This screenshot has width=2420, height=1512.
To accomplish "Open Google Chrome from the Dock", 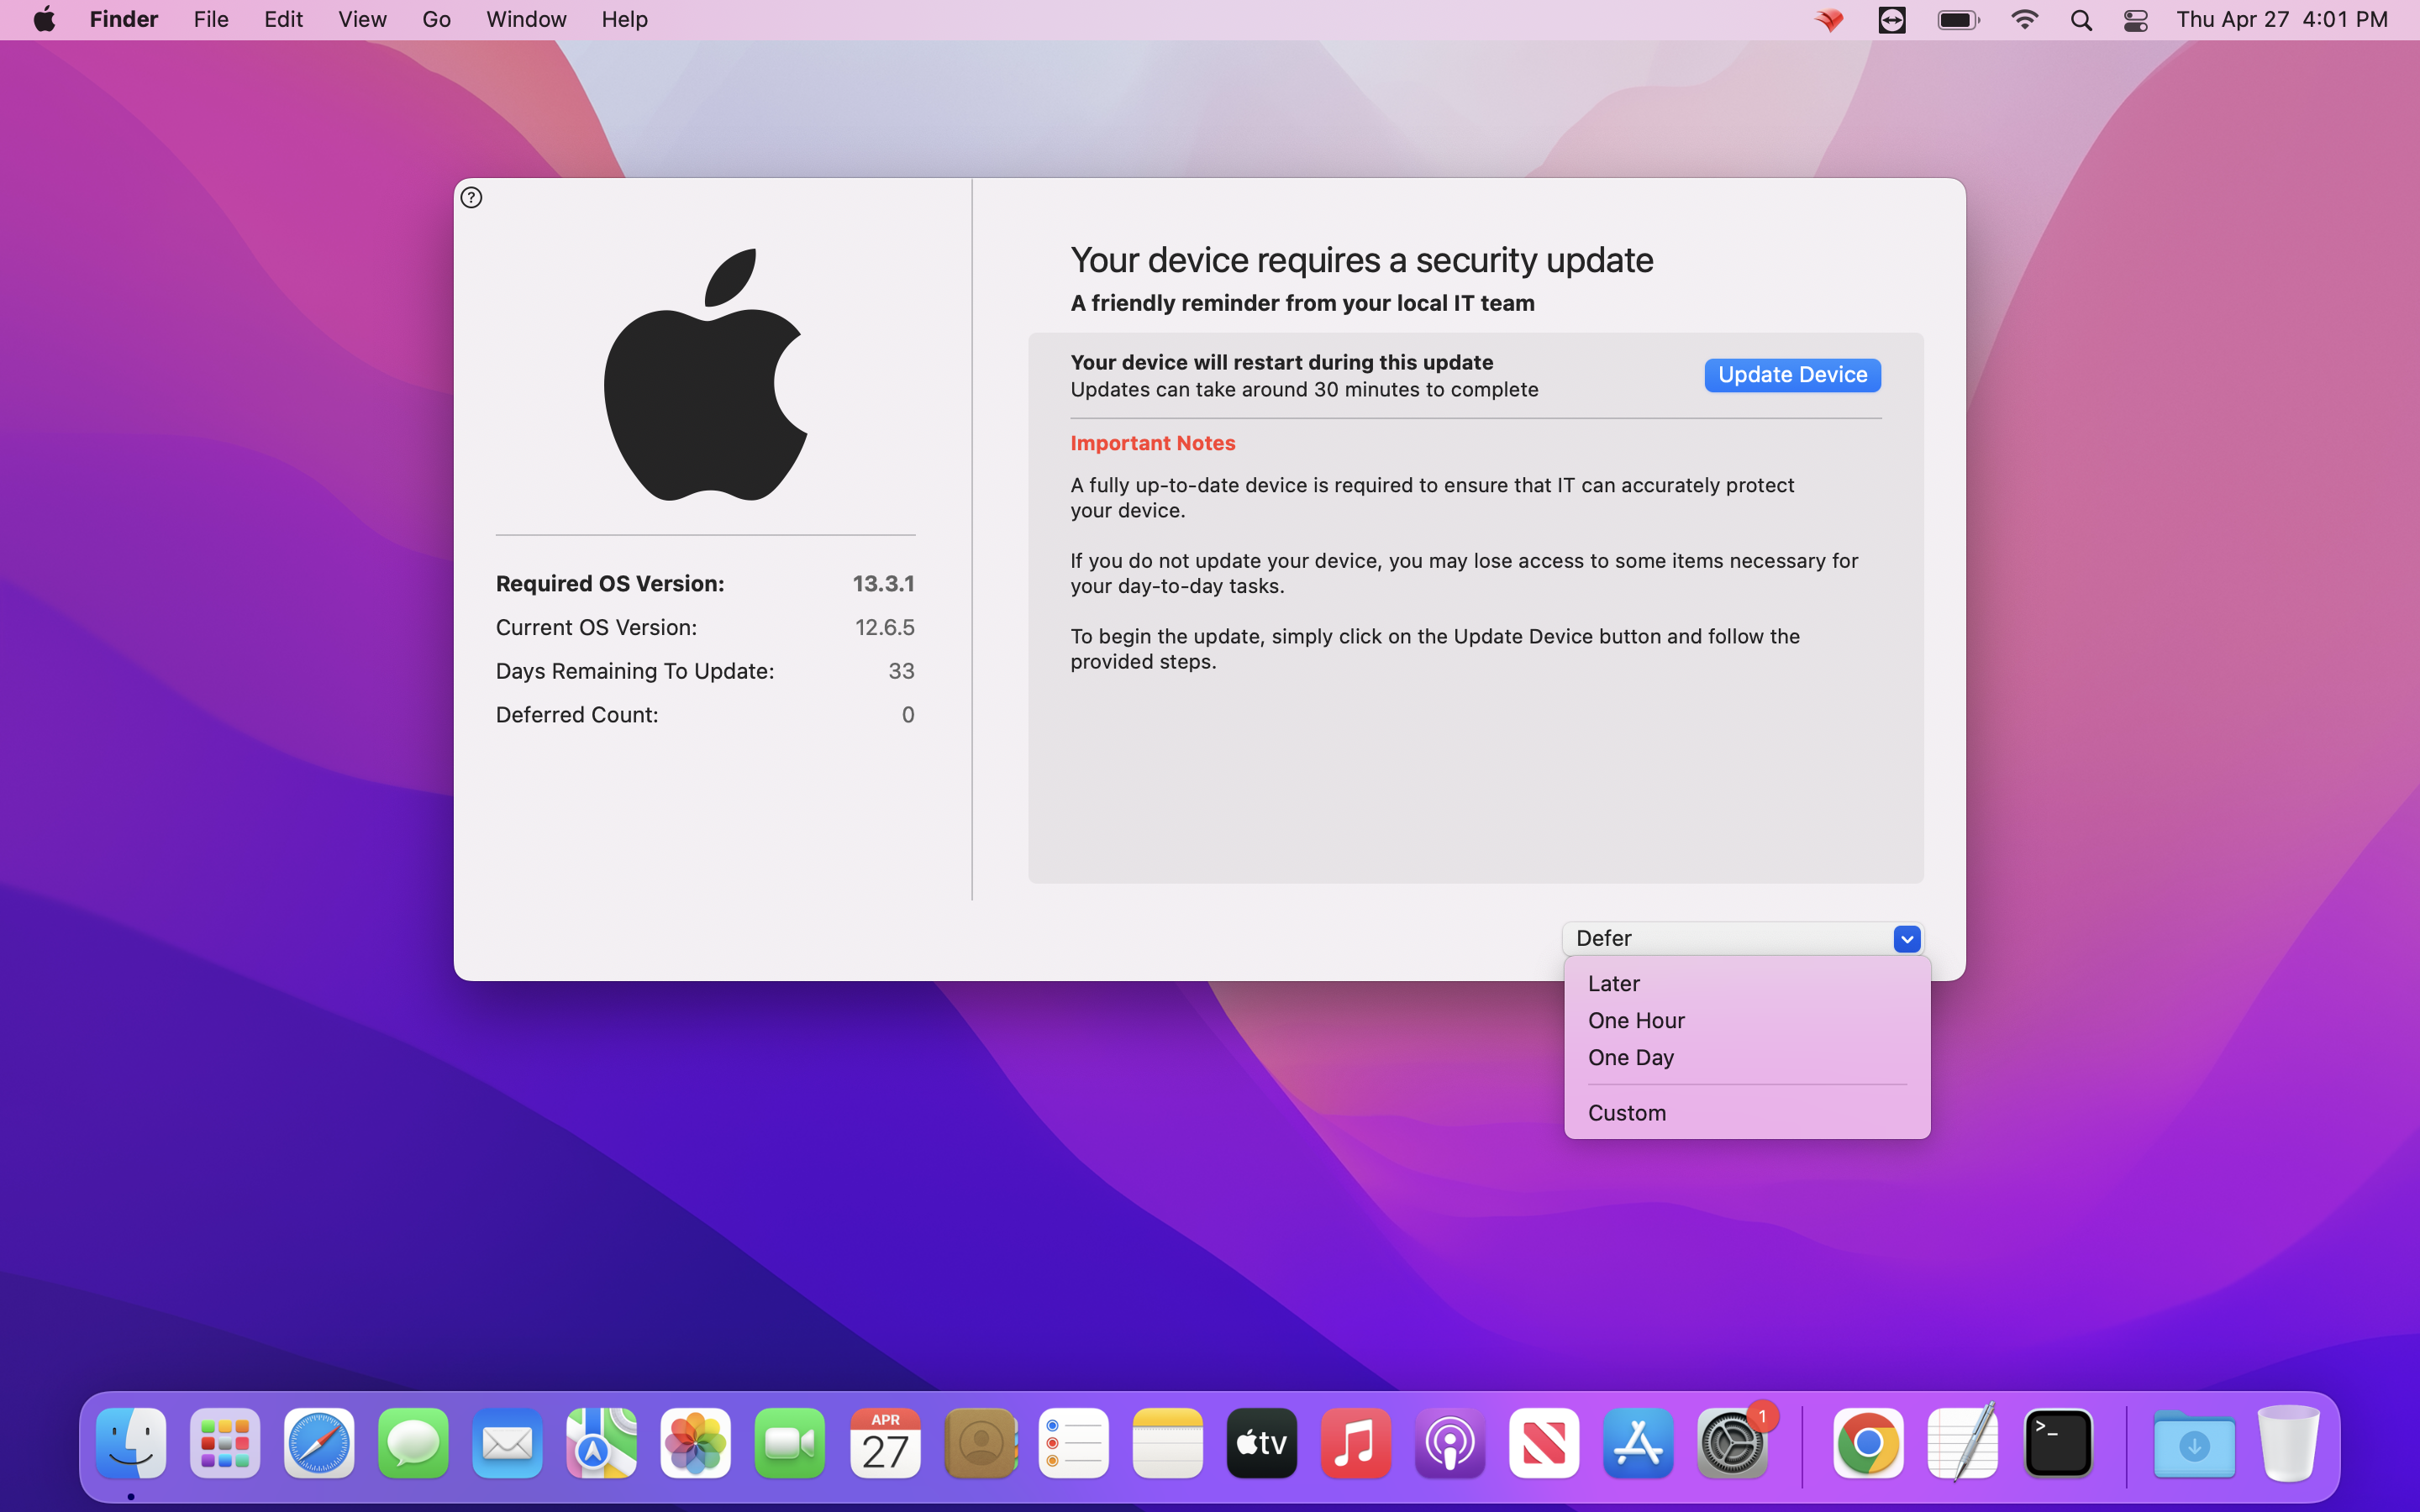I will point(1868,1443).
